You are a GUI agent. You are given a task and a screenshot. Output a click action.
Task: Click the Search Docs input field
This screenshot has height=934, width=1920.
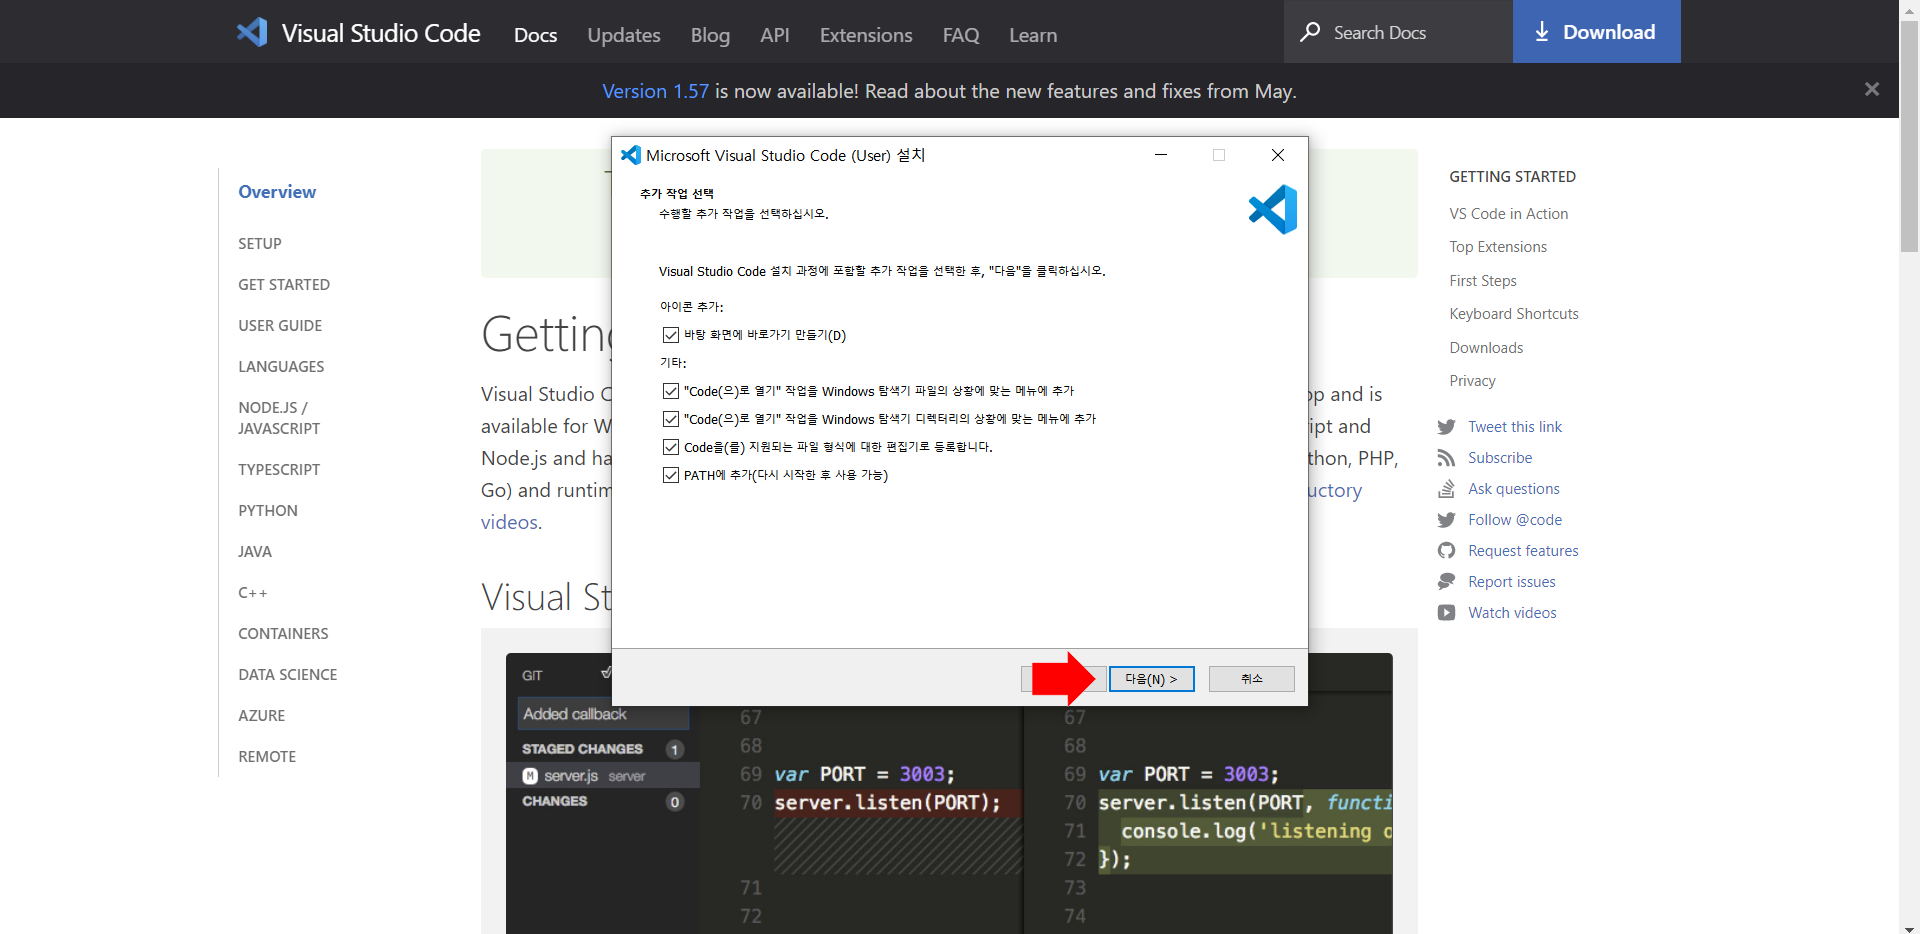click(x=1398, y=32)
